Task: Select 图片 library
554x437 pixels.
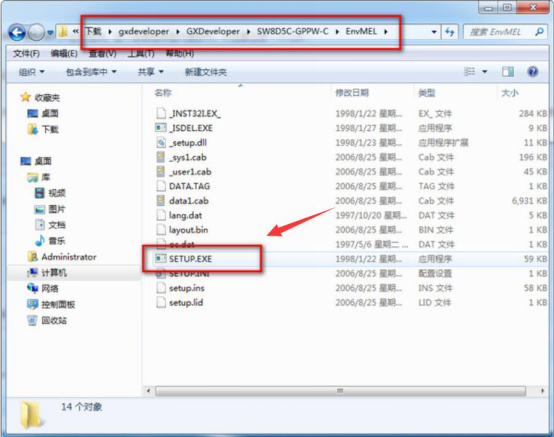Action: (x=57, y=209)
